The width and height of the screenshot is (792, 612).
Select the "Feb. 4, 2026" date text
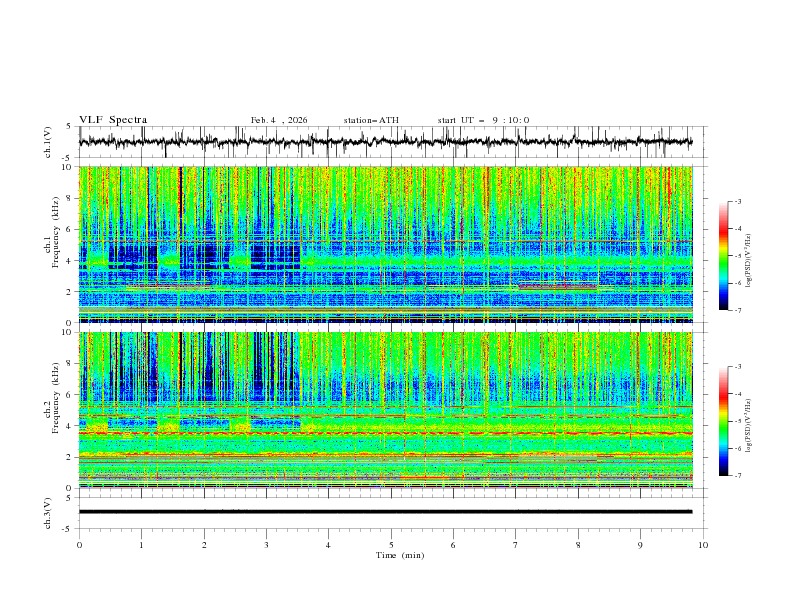click(279, 120)
